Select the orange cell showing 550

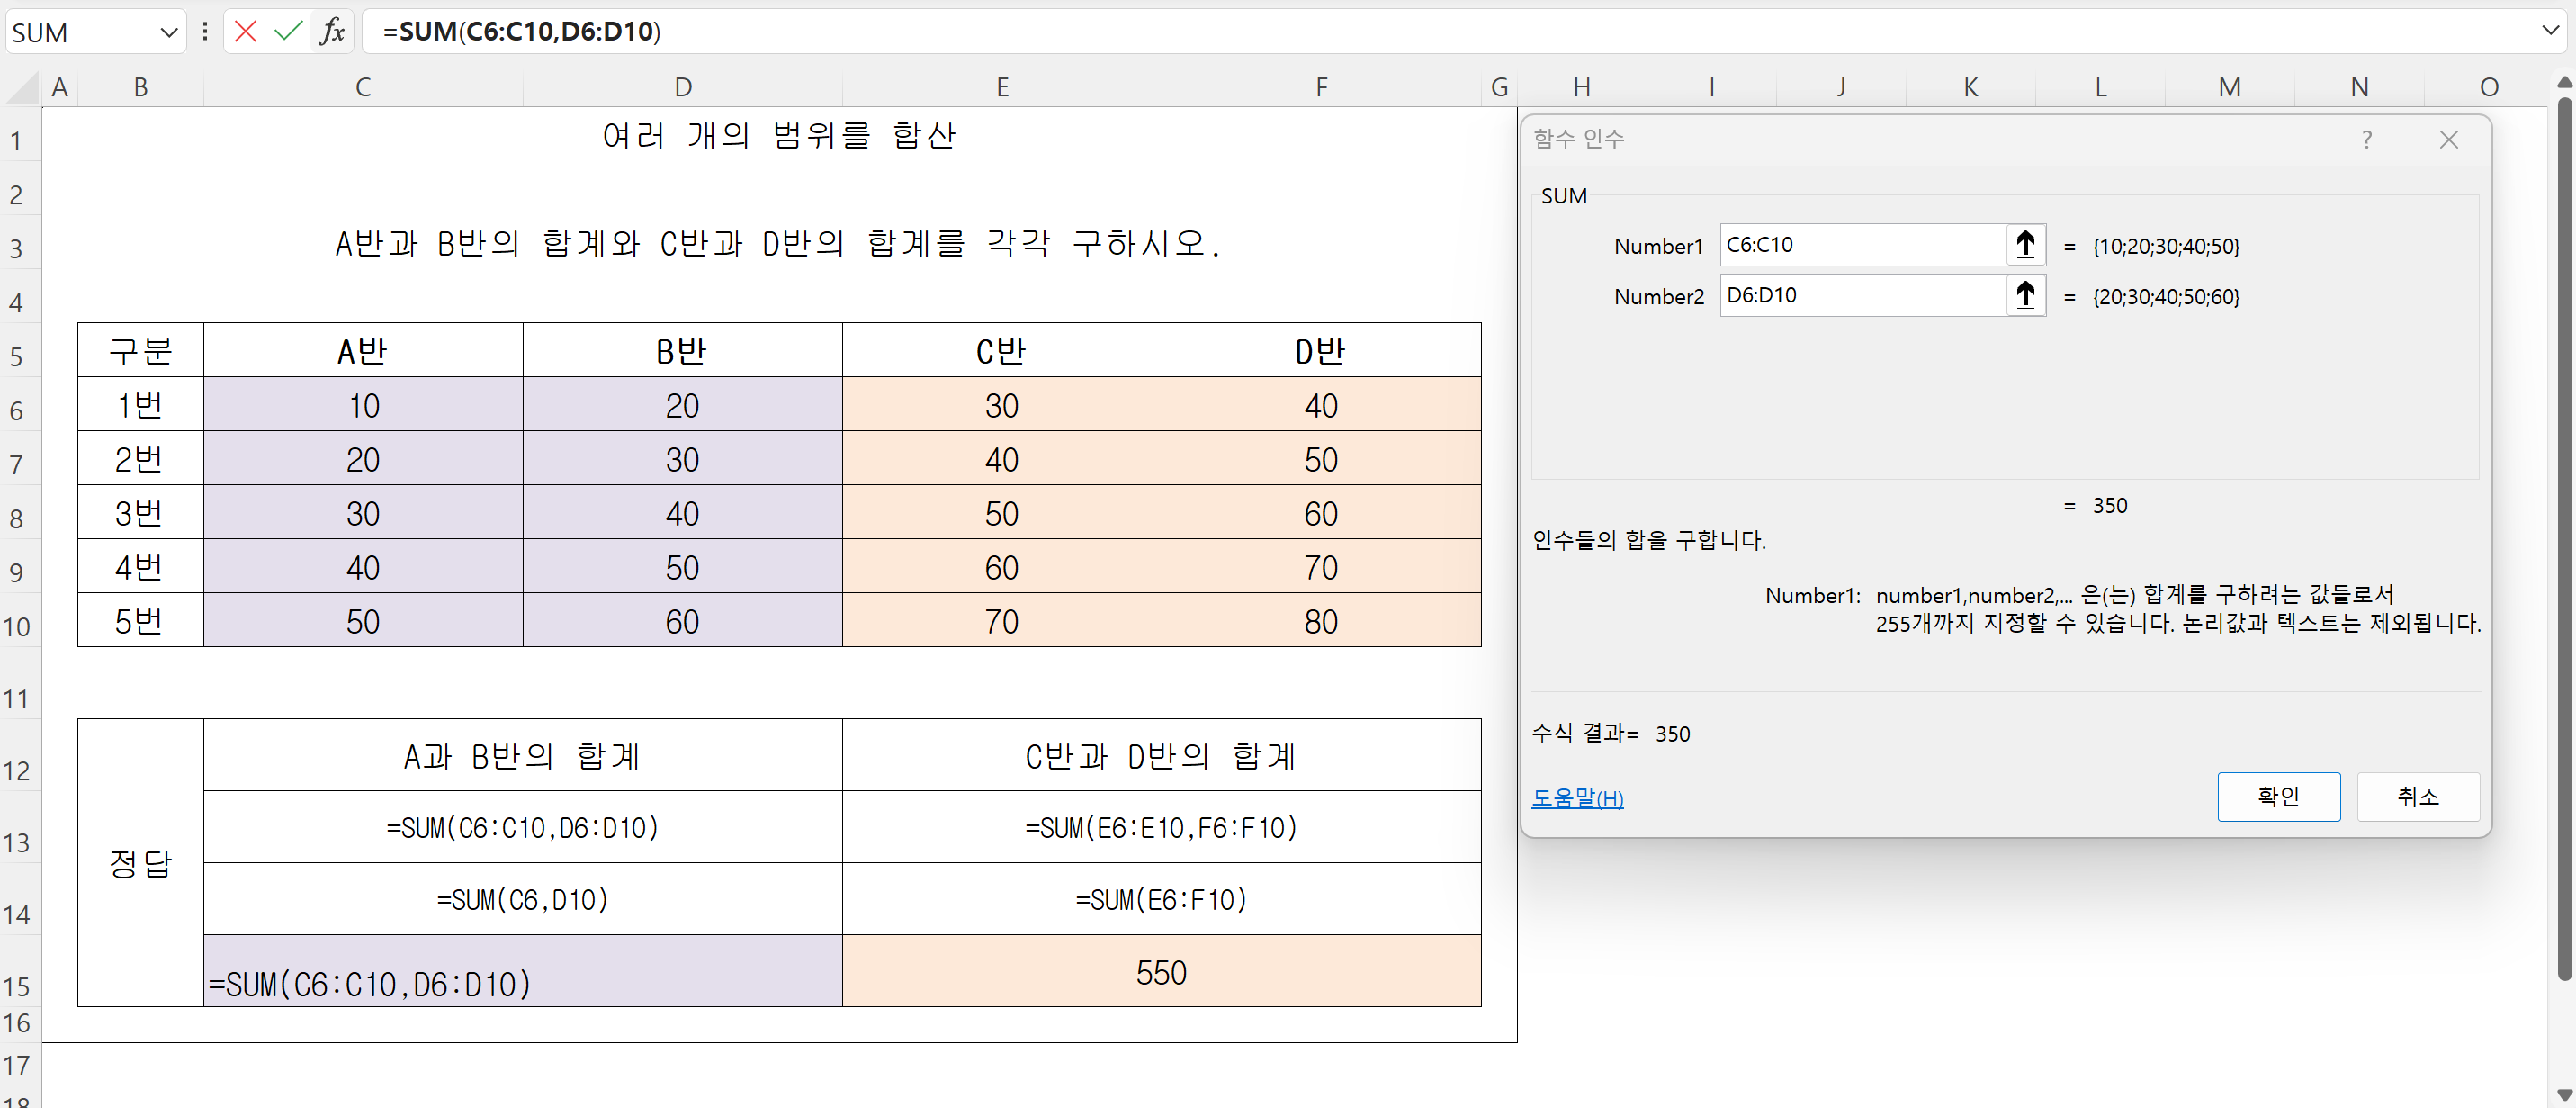pos(1160,971)
